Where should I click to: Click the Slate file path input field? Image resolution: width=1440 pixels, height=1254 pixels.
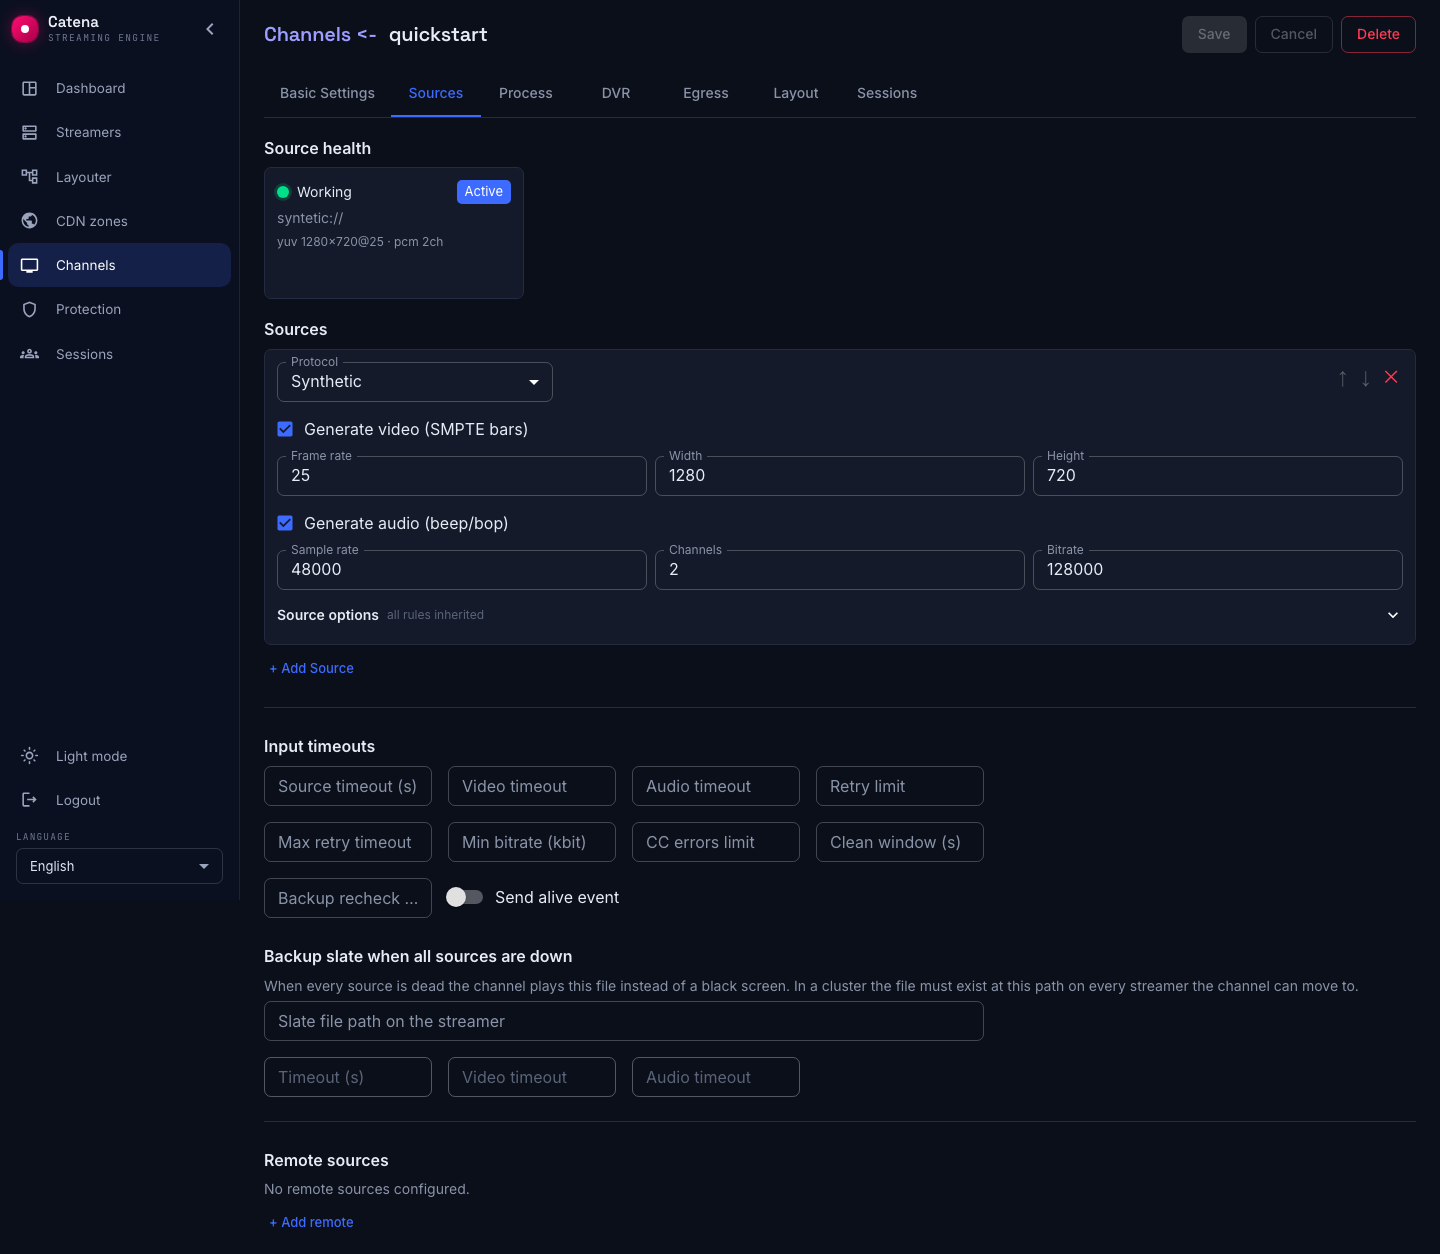click(x=624, y=1021)
